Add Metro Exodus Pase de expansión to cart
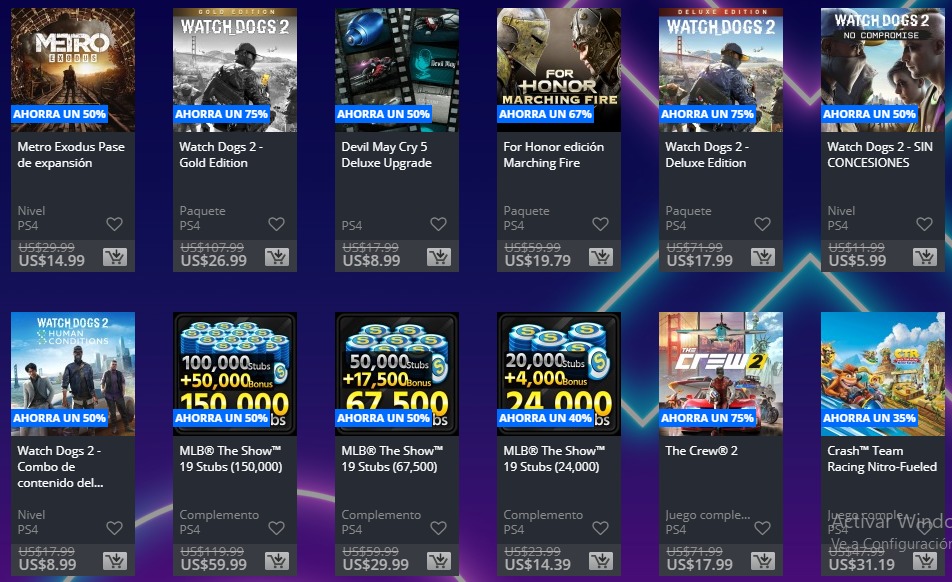Screen dimensions: 952x582 pyautogui.click(x=115, y=257)
